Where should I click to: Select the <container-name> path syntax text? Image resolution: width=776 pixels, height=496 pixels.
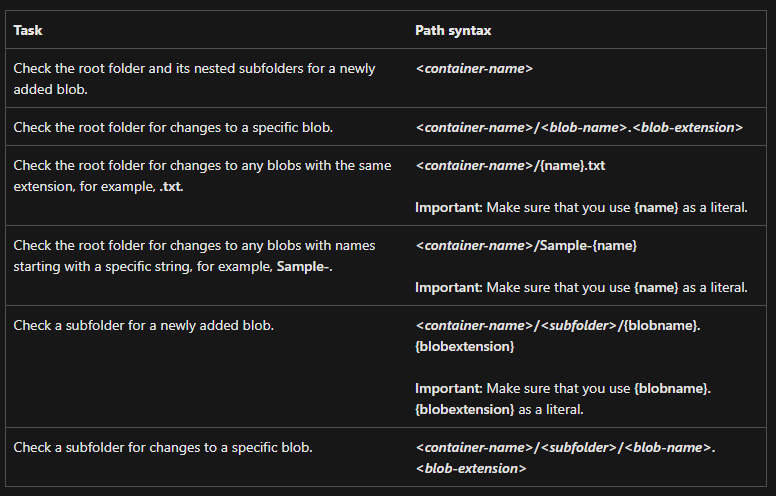coord(474,68)
